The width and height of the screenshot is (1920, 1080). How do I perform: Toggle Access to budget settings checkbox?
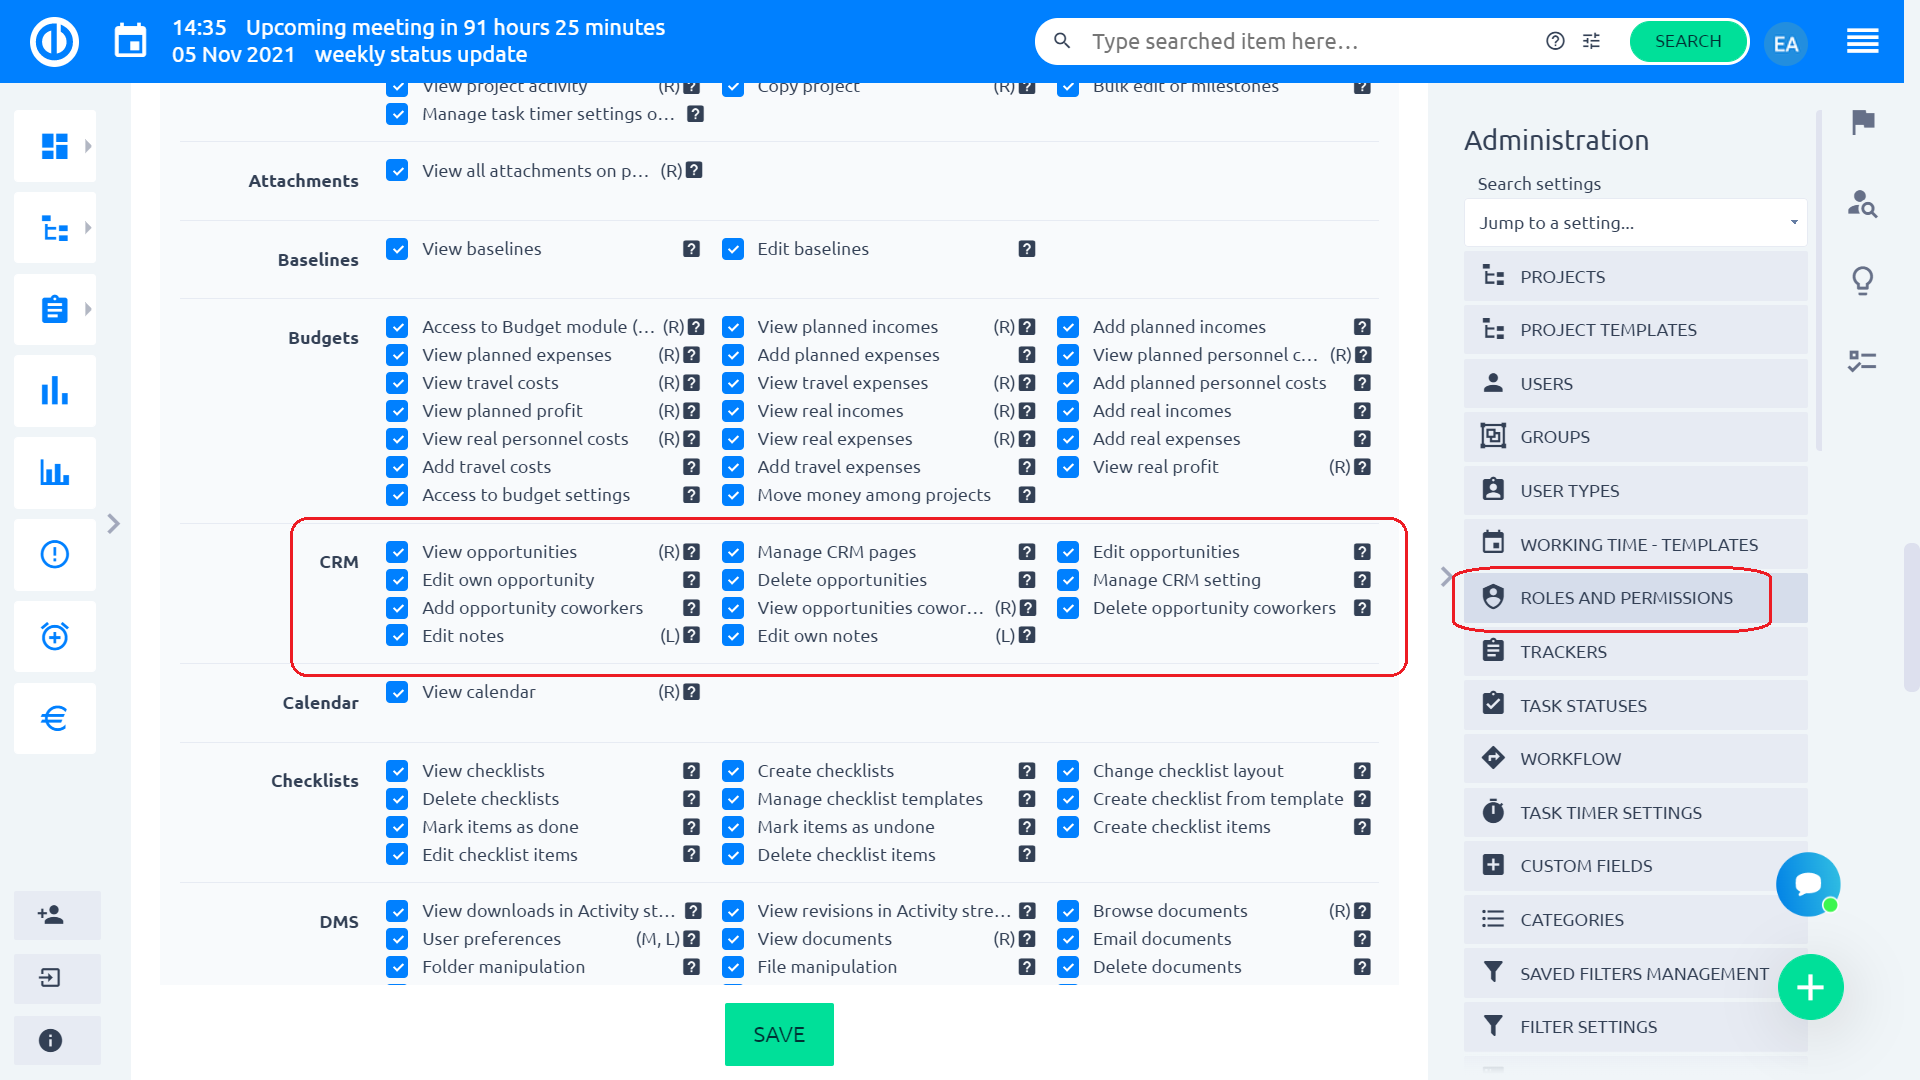point(397,495)
